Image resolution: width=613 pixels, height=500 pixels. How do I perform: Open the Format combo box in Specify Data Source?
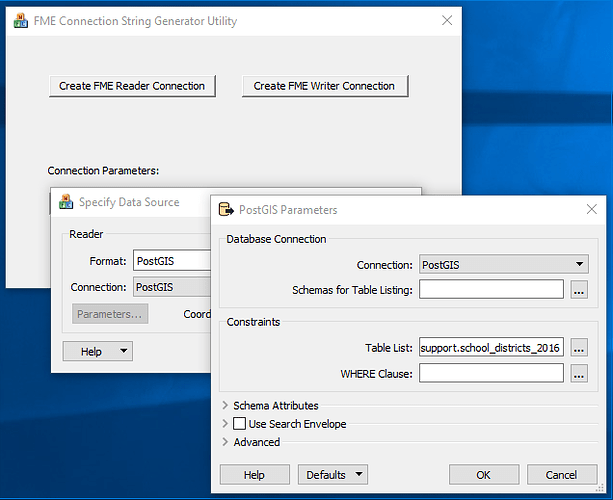pyautogui.click(x=172, y=260)
